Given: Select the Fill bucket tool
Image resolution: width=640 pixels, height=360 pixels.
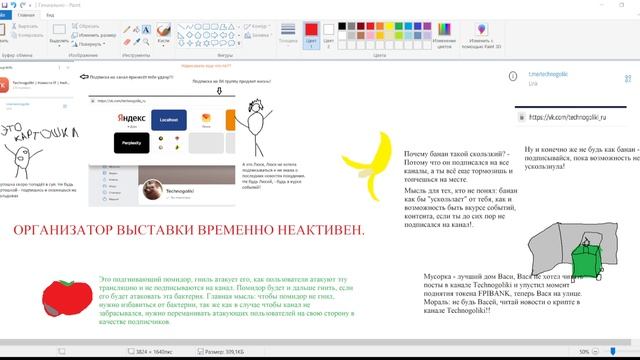Looking at the screenshot, I should (x=136, y=29).
